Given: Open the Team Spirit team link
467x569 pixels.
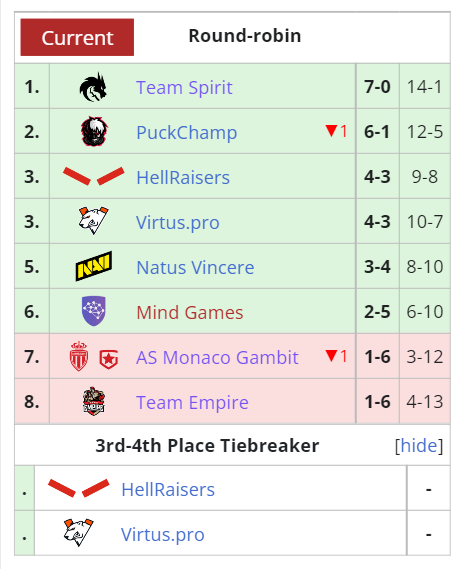Looking at the screenshot, I should click(x=184, y=87).
